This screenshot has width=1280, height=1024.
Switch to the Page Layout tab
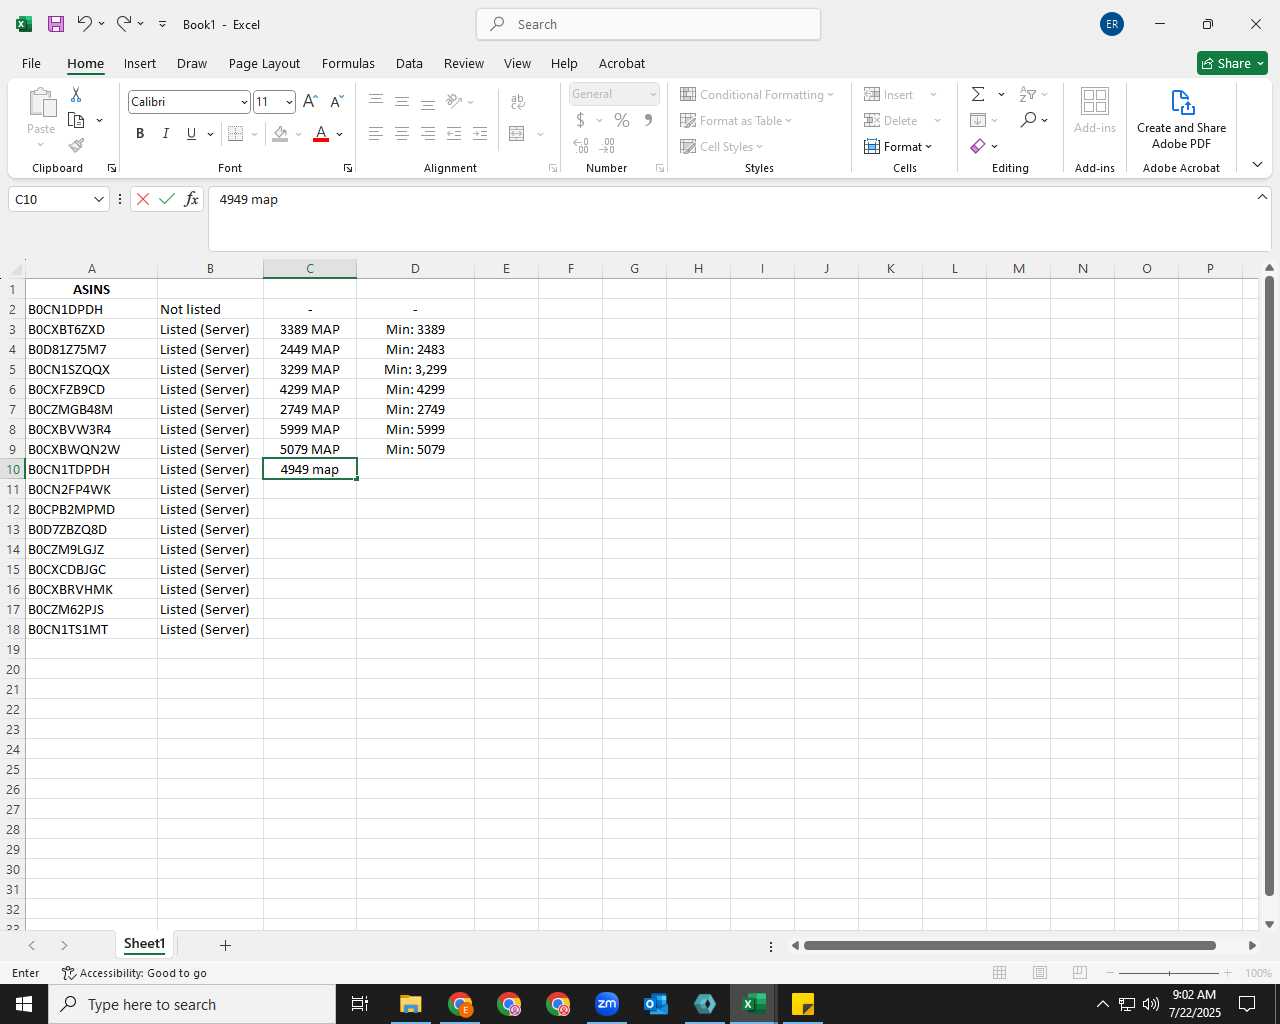(264, 63)
